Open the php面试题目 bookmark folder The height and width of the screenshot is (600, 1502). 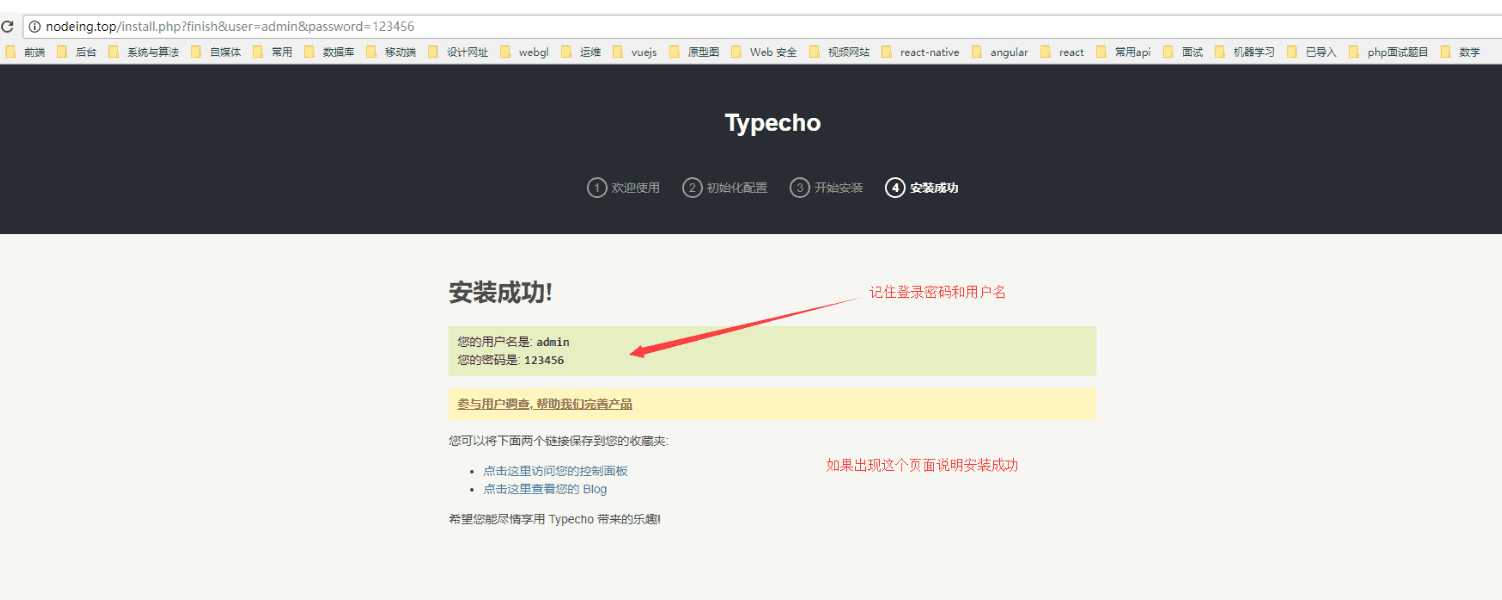(x=1388, y=52)
